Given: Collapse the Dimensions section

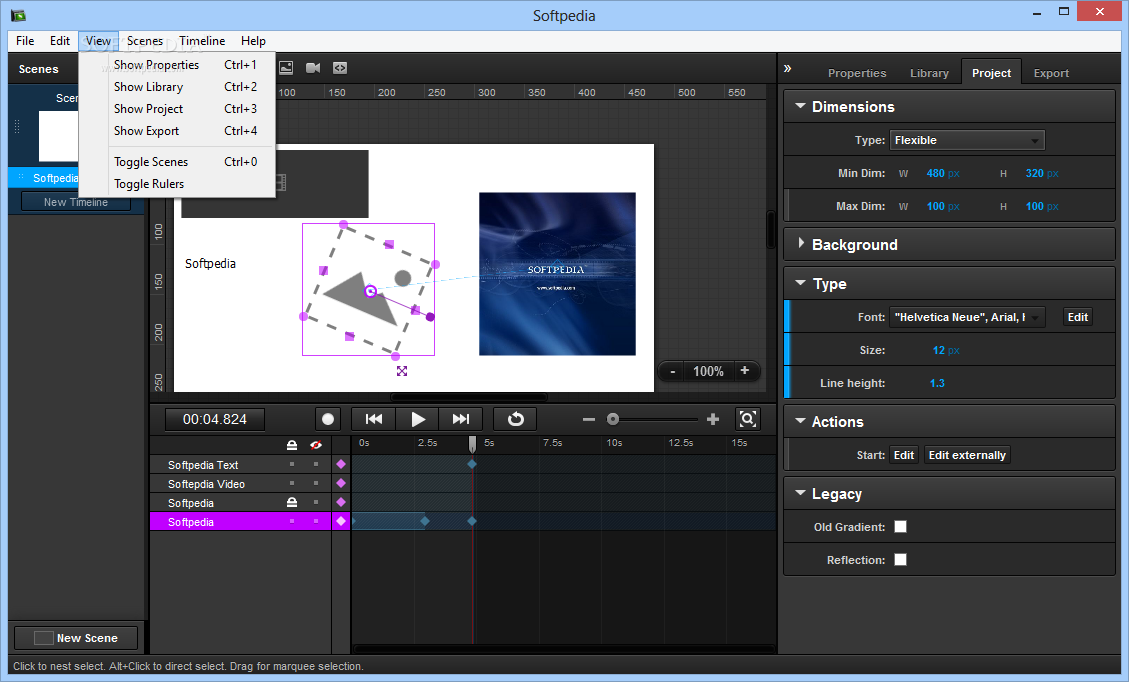Looking at the screenshot, I should 800,106.
